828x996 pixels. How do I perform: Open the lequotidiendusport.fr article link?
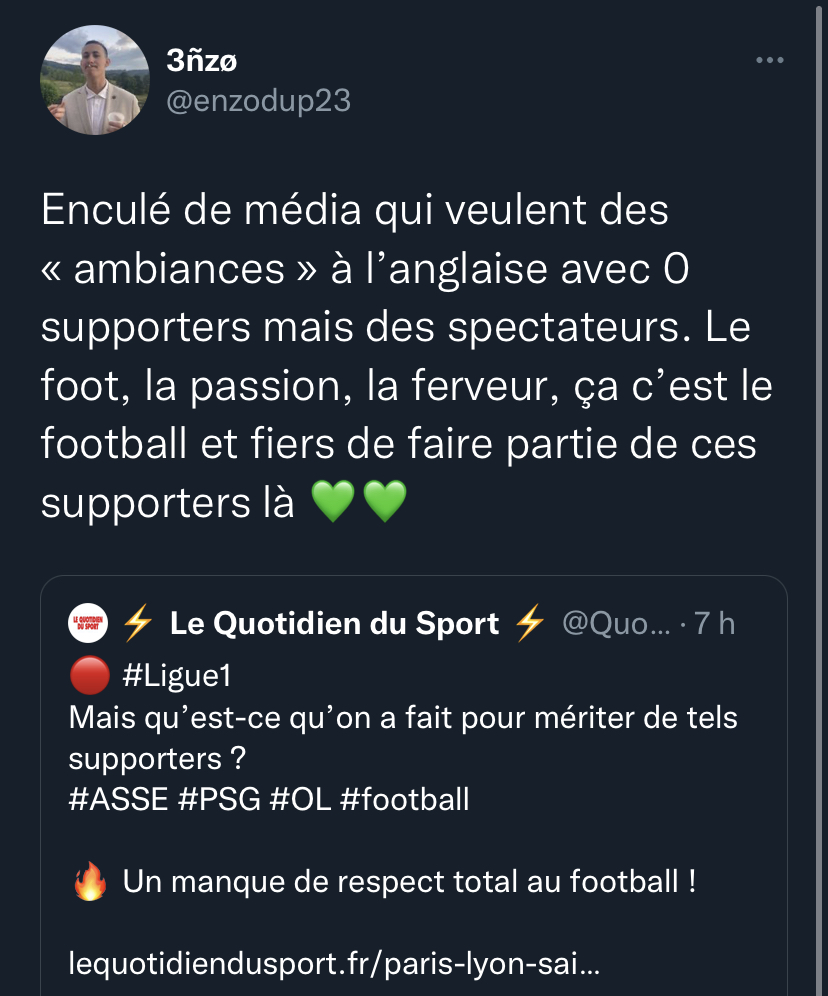pos(335,965)
